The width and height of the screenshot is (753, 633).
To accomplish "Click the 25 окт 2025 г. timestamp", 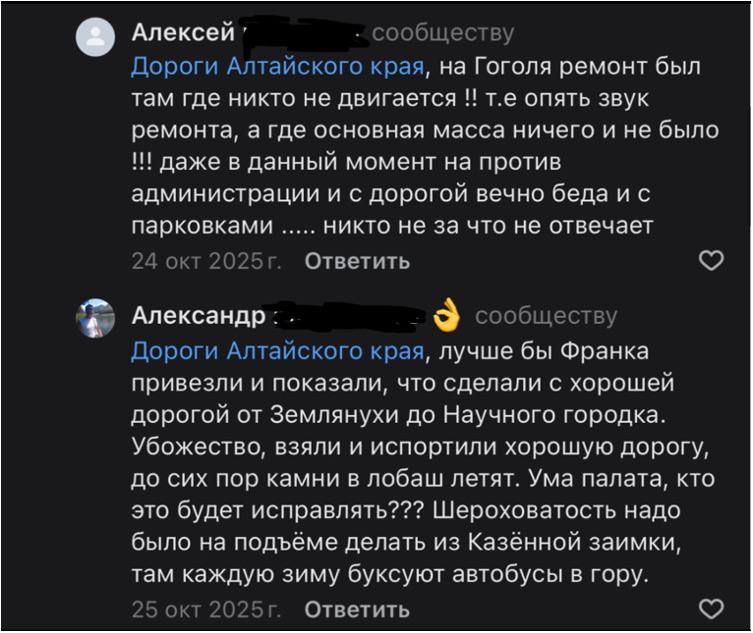I will pyautogui.click(x=207, y=609).
